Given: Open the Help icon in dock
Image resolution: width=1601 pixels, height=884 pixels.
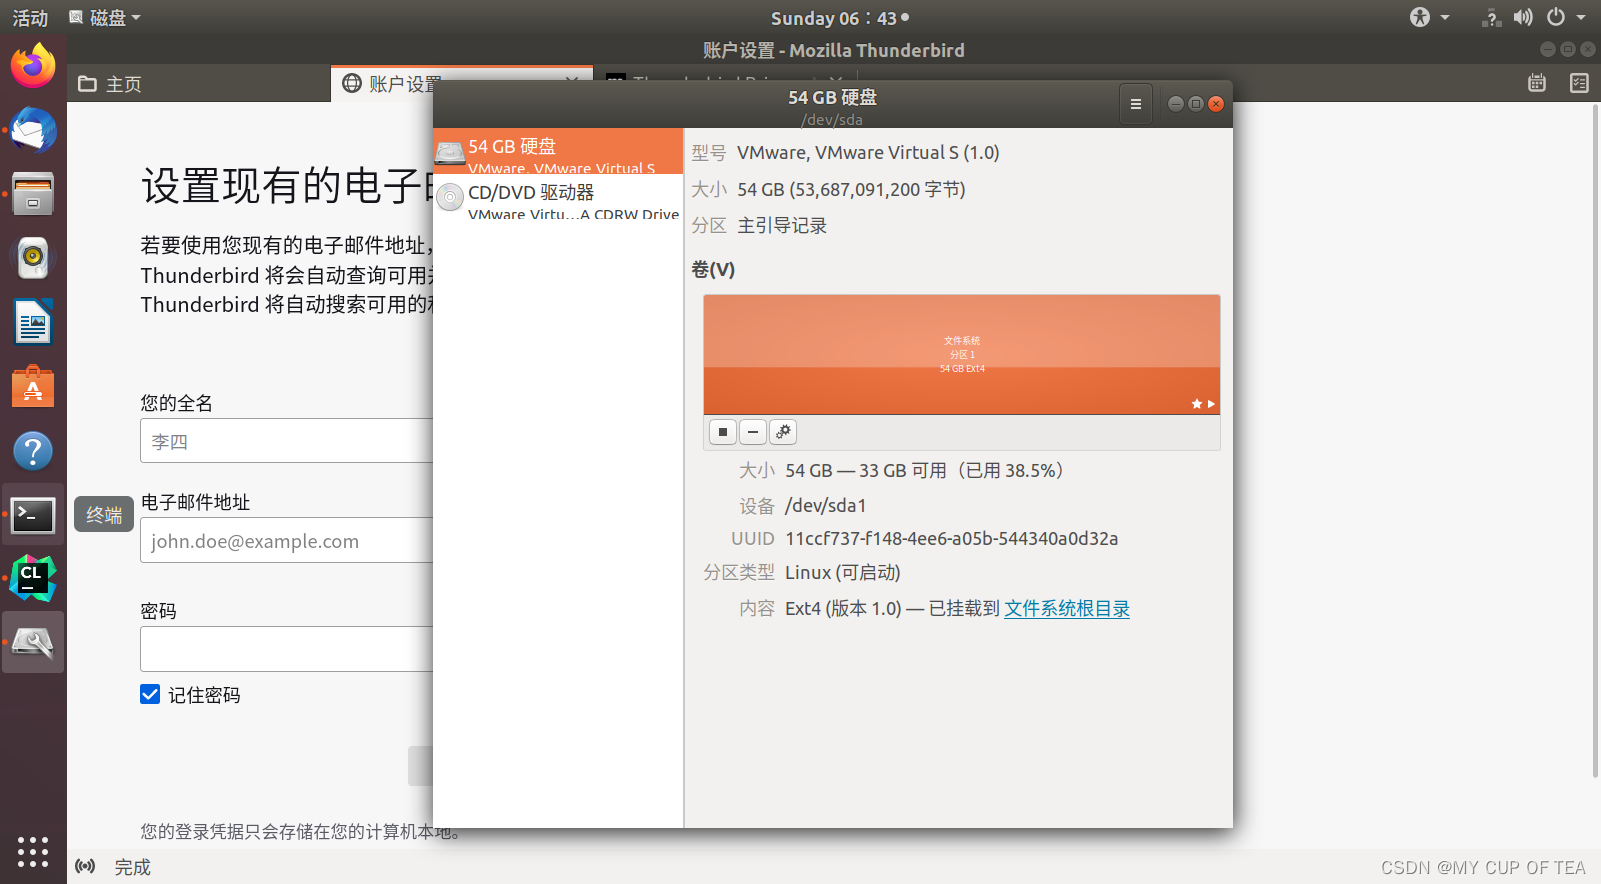Looking at the screenshot, I should 33,450.
